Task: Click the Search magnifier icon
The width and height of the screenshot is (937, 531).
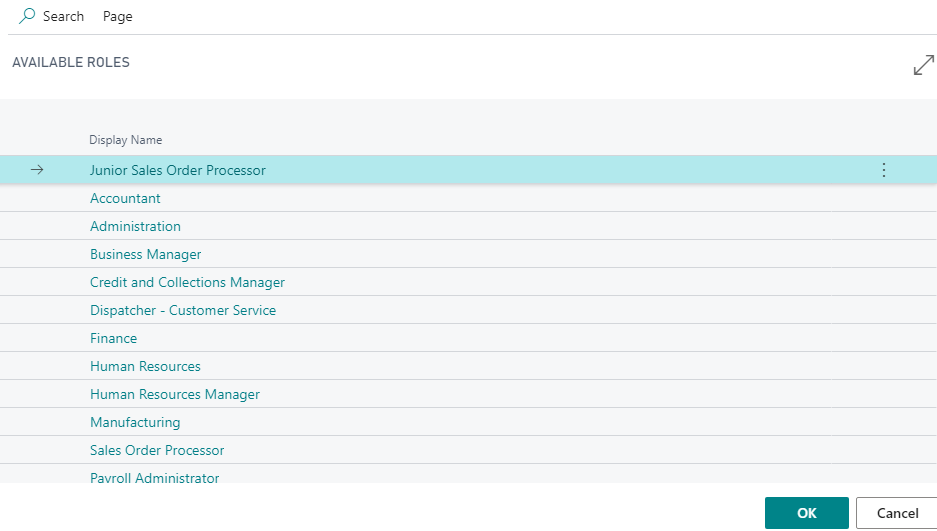Action: coord(27,16)
